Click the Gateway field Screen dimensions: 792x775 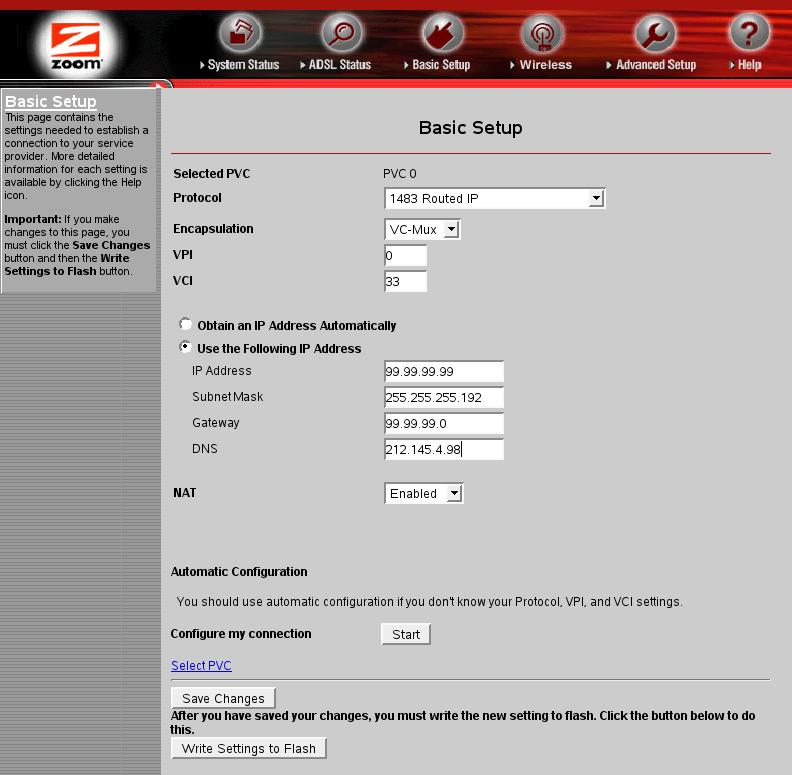click(x=444, y=423)
